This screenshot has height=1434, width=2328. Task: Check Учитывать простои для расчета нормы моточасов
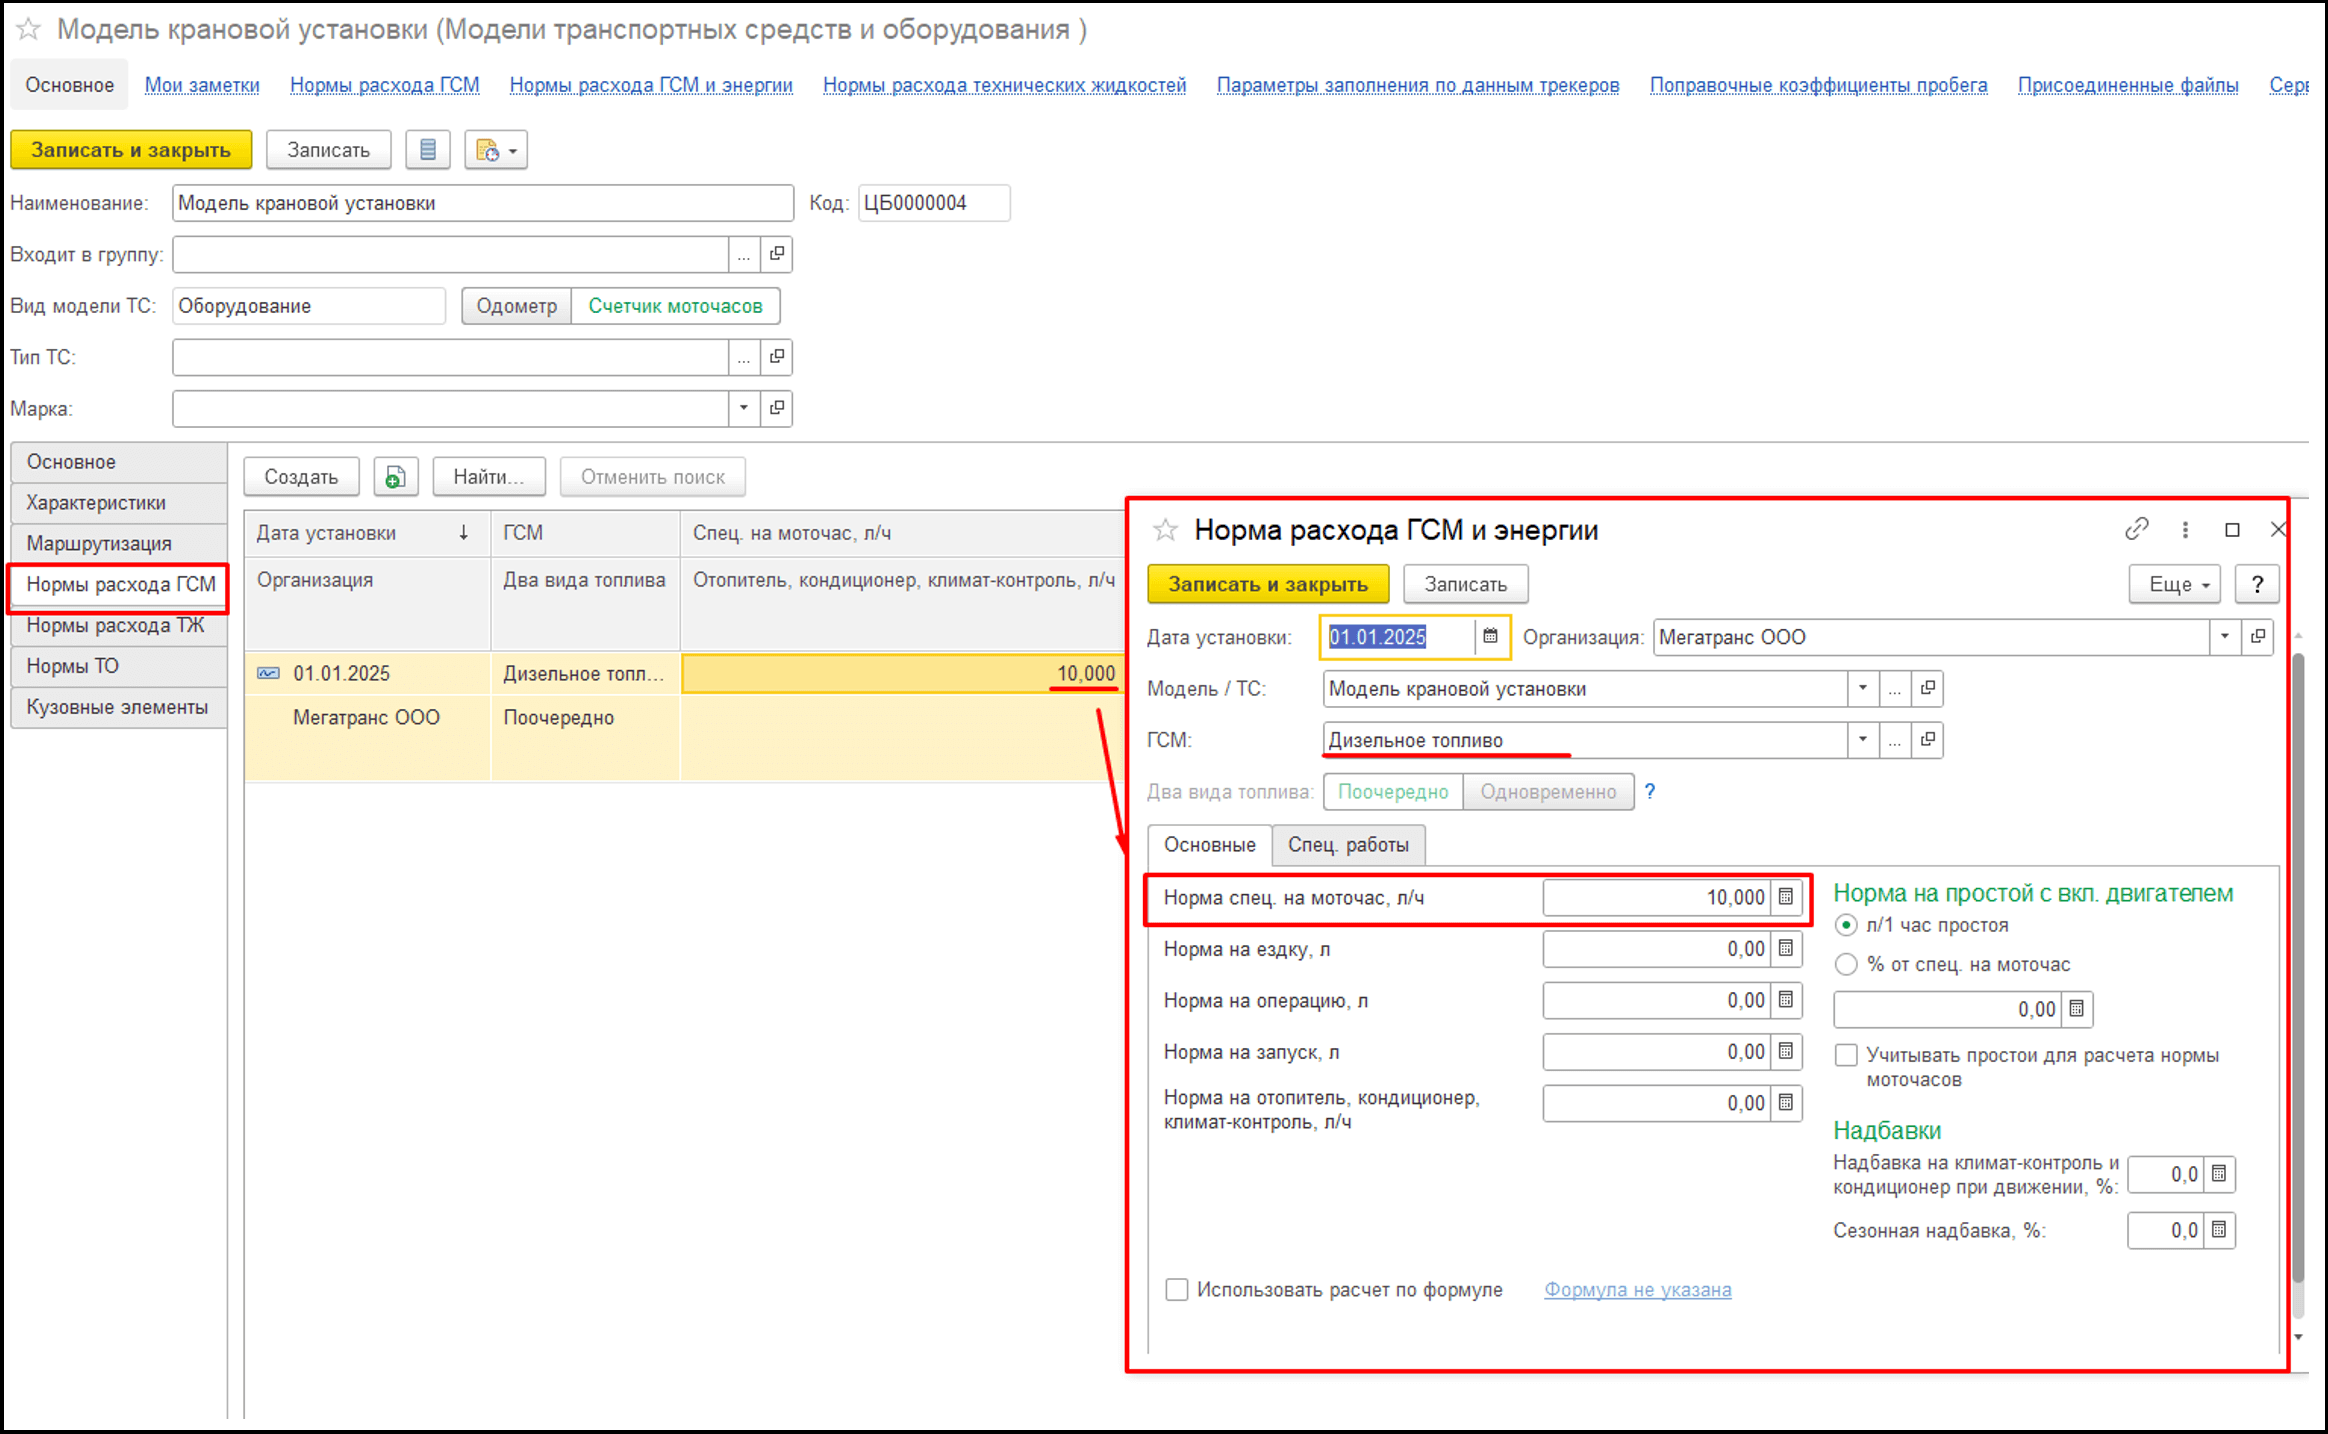[1846, 1055]
